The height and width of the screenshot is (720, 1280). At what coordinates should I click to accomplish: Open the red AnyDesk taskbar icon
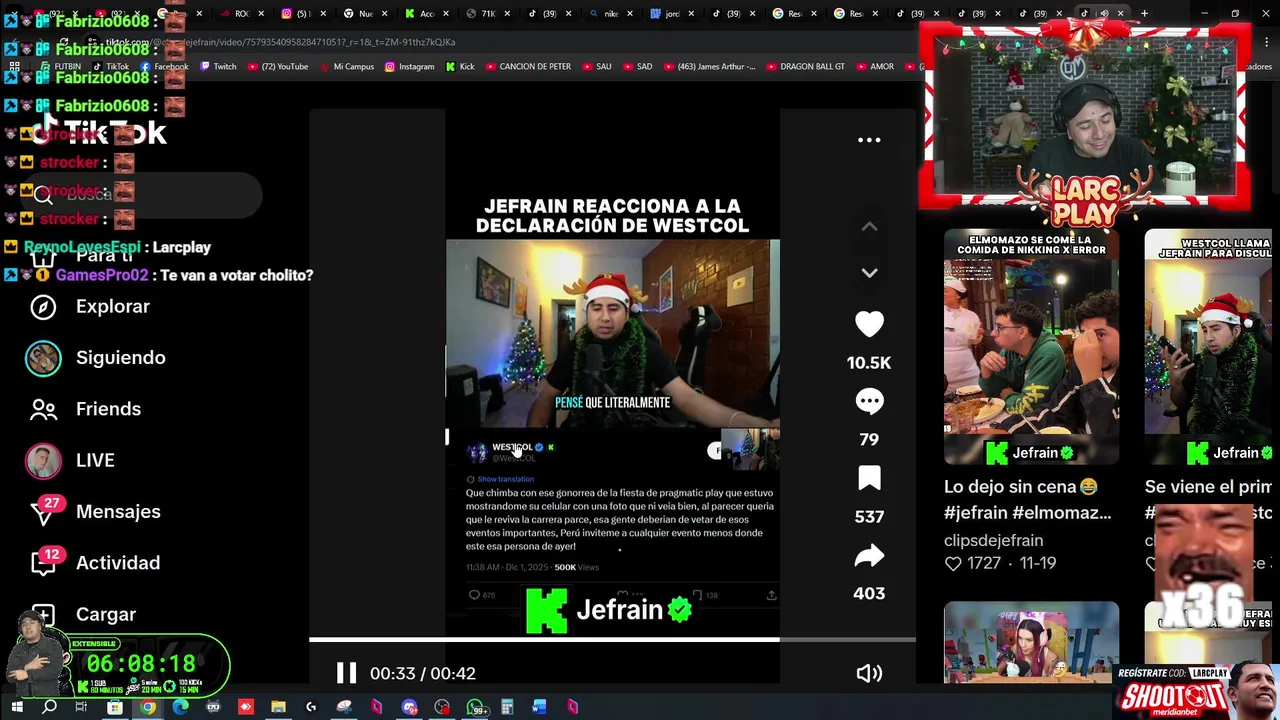[246, 708]
